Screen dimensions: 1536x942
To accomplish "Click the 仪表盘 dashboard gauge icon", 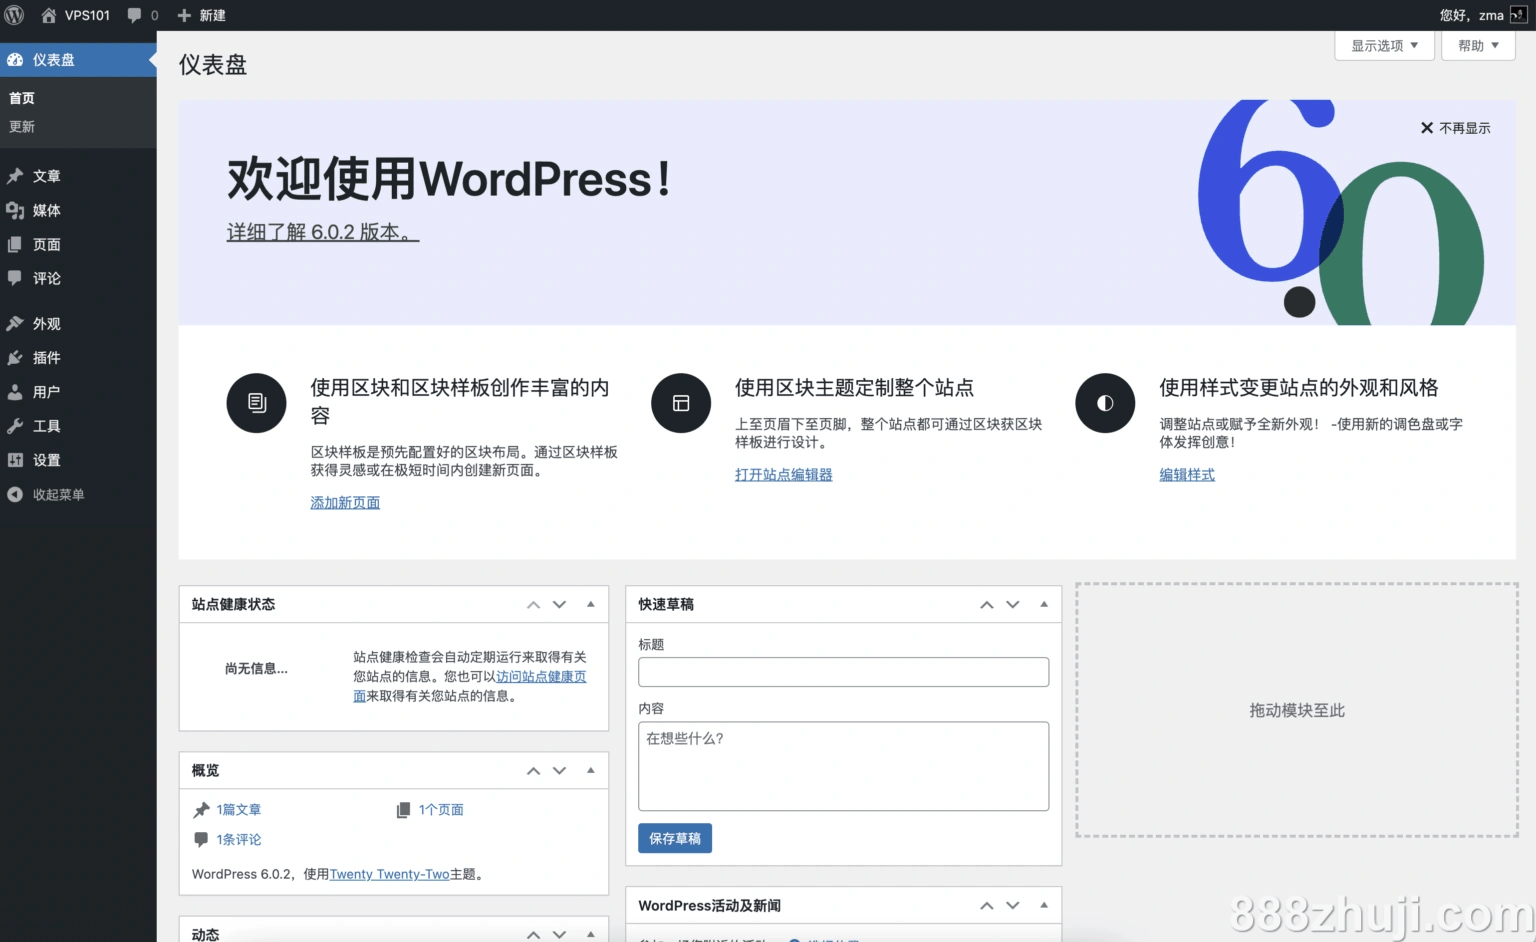I will coord(15,60).
